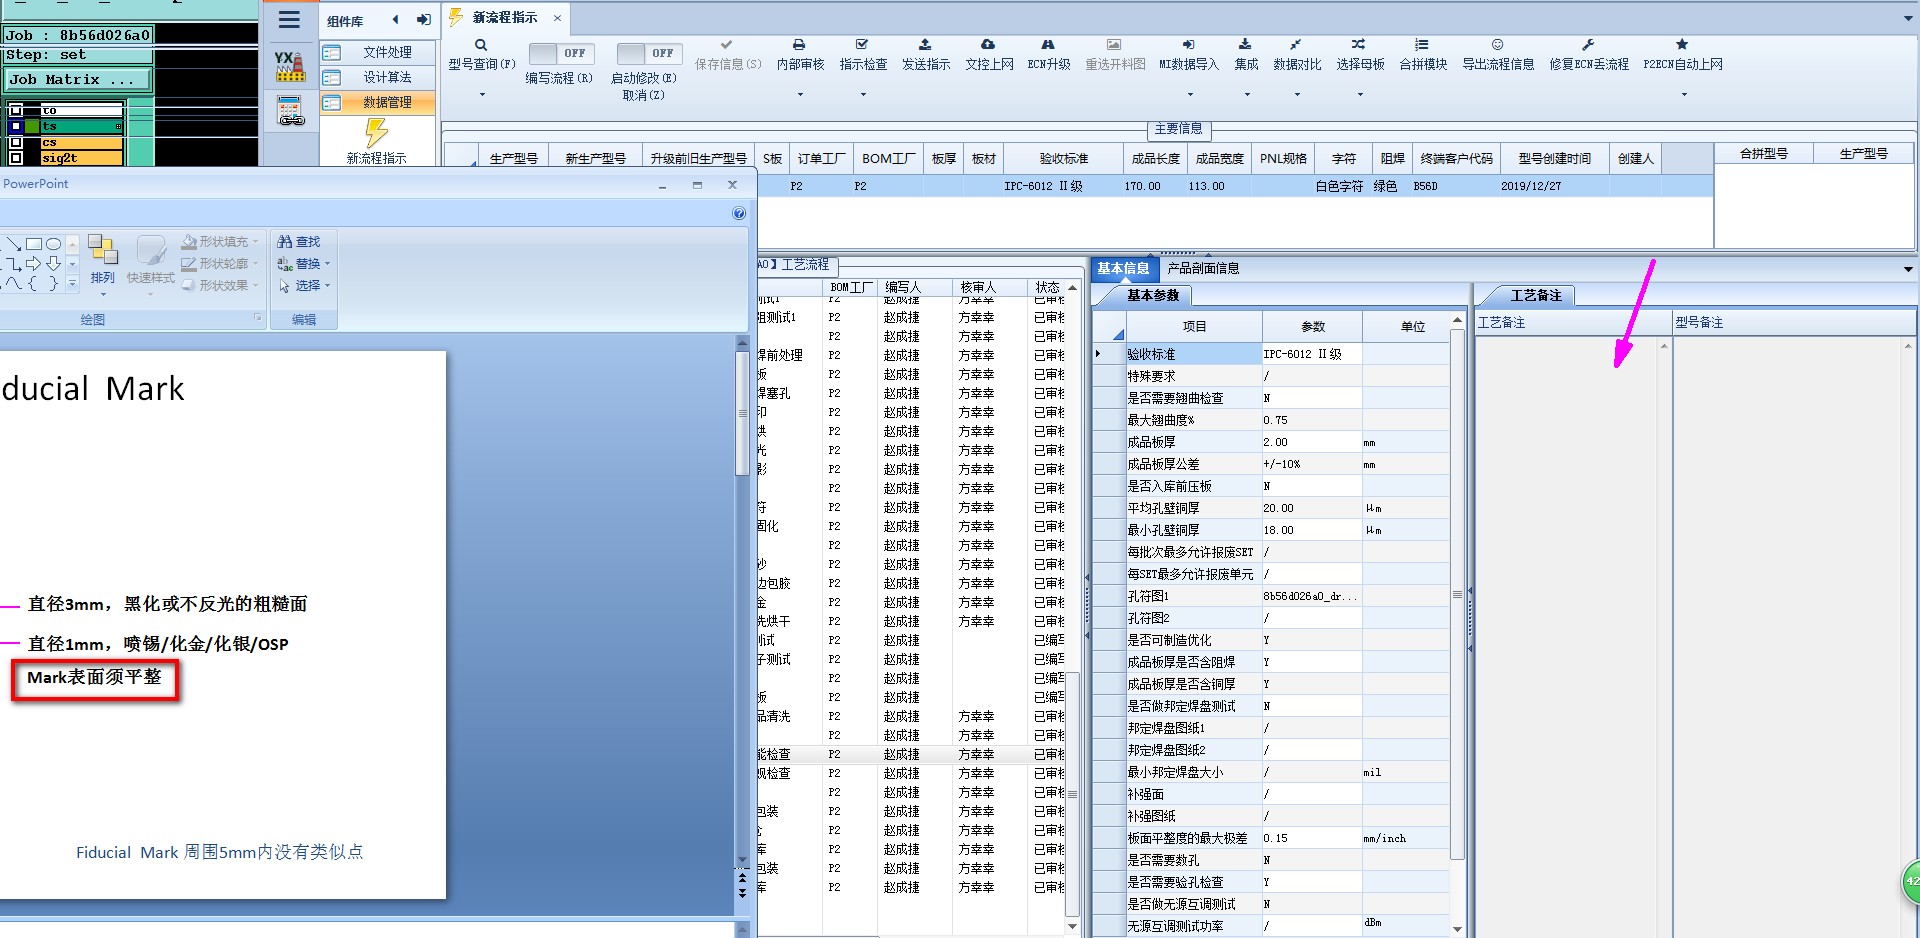The image size is (1920, 938).
Task: Check the 'cs' layer checkbox
Action: [x=16, y=143]
